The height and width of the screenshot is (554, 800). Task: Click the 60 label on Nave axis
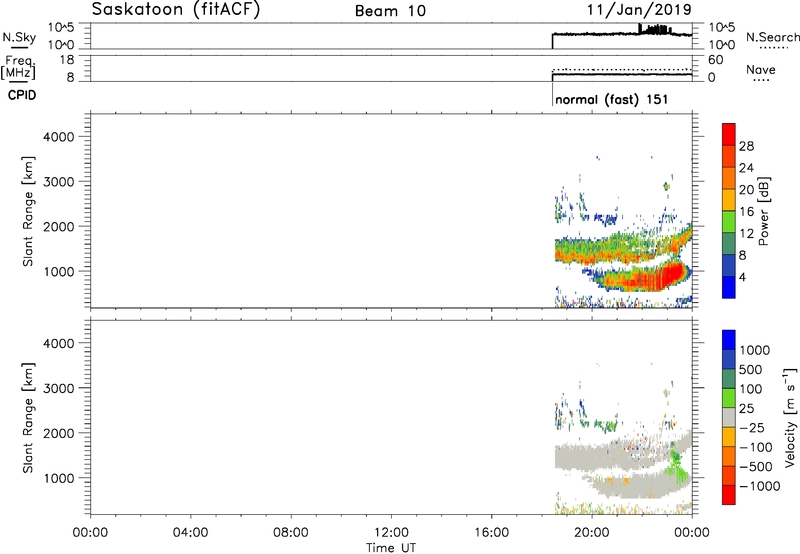point(715,60)
